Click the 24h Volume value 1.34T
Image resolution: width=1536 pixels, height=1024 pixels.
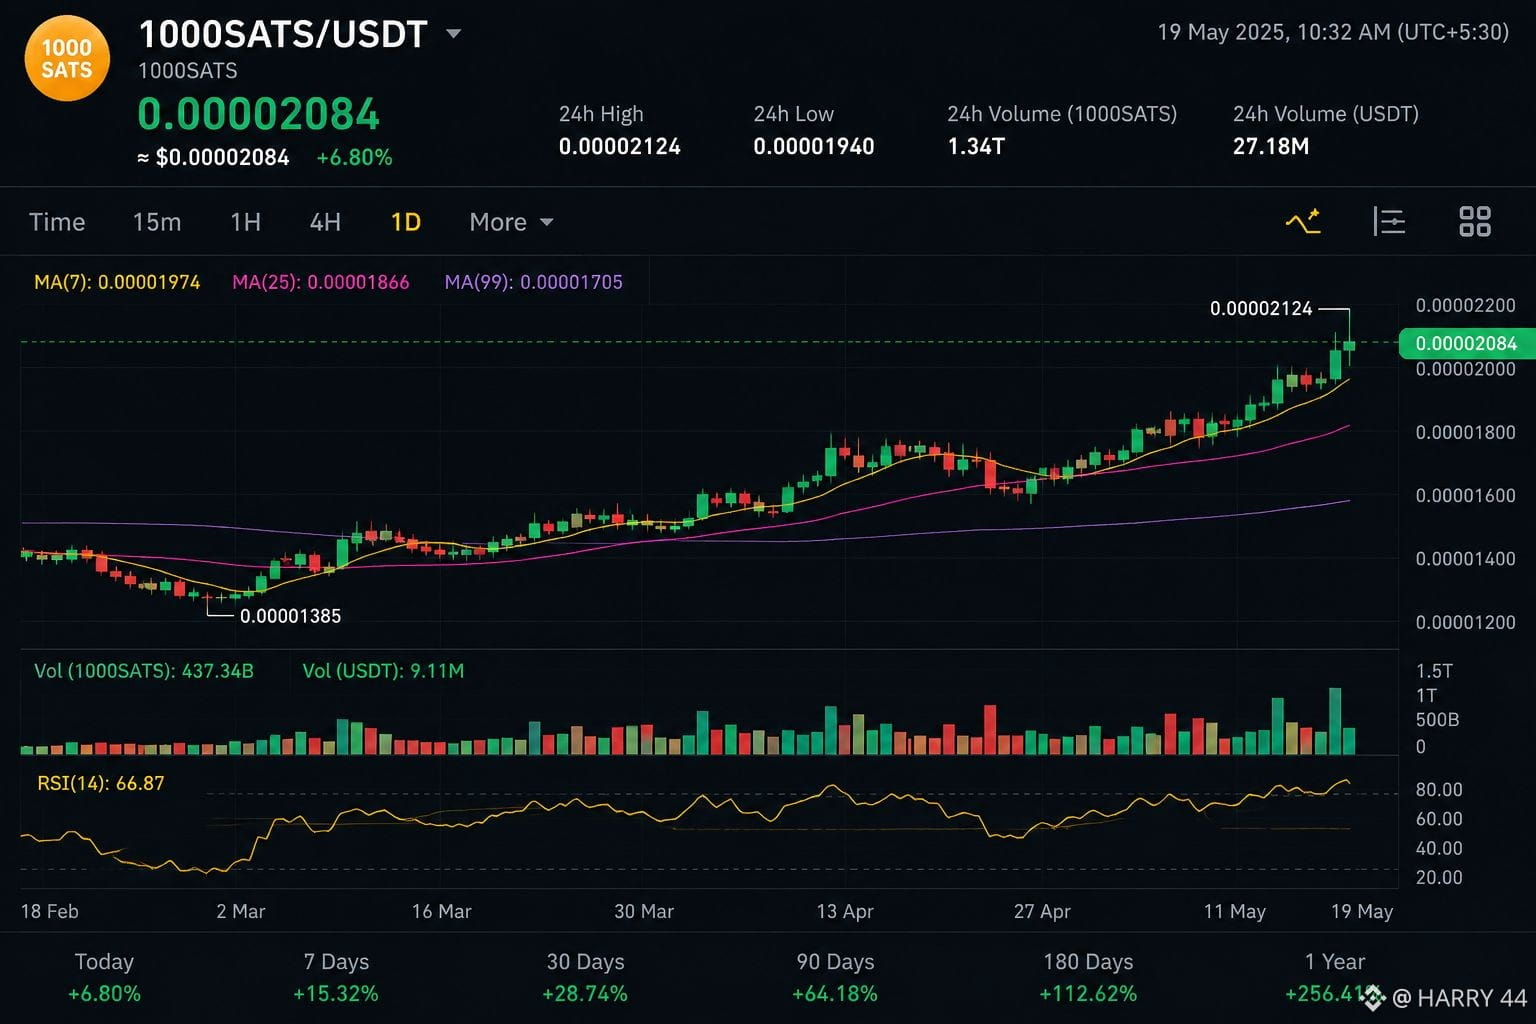point(976,146)
